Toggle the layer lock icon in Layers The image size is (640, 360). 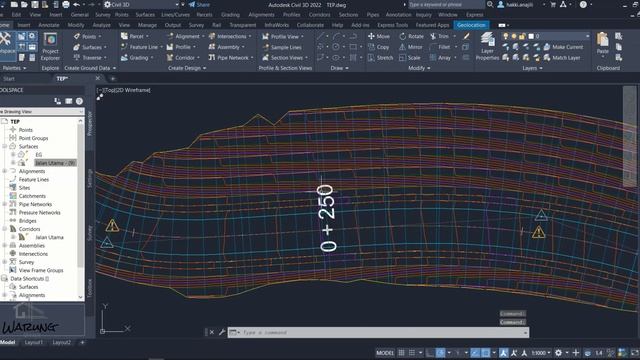coord(522,36)
